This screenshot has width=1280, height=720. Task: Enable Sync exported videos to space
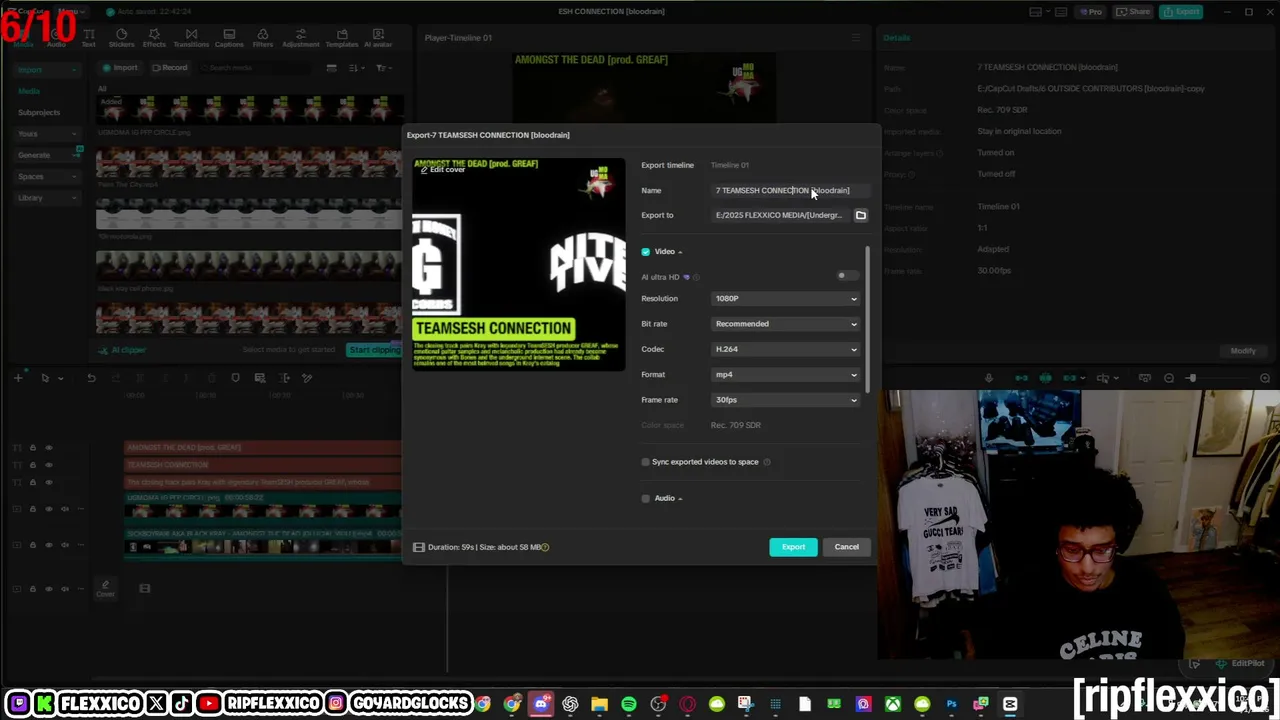tap(646, 462)
